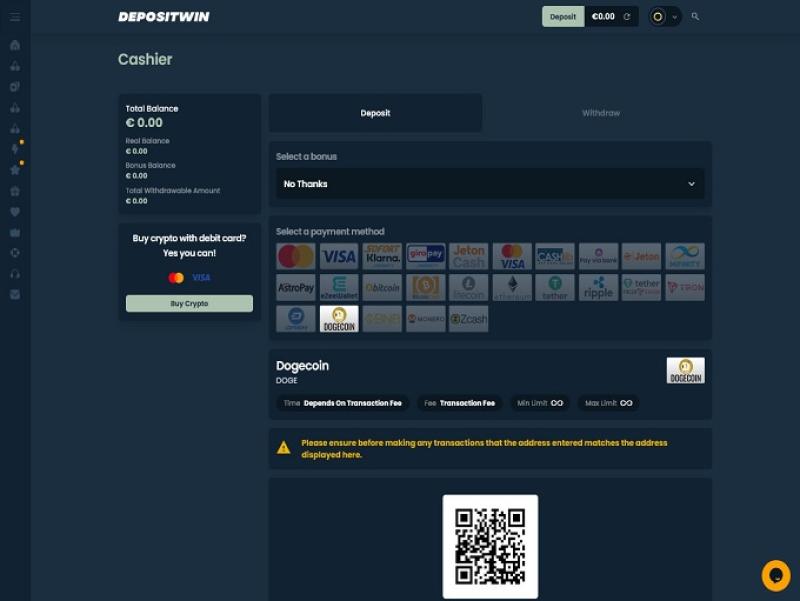Select the Deposit tab
The image size is (800, 601).
coord(375,113)
